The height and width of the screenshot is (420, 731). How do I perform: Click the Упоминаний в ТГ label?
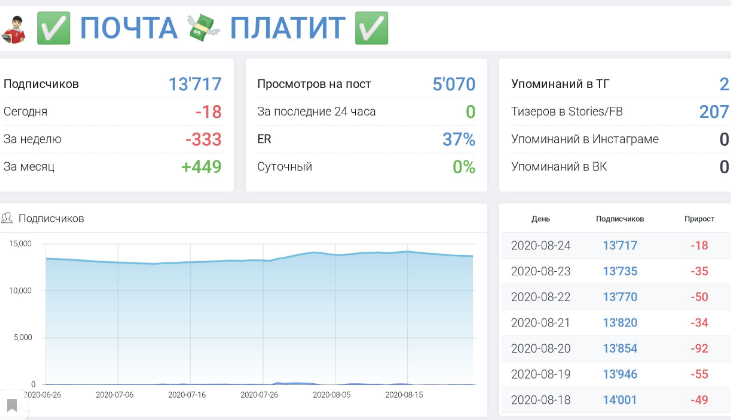[x=560, y=84]
